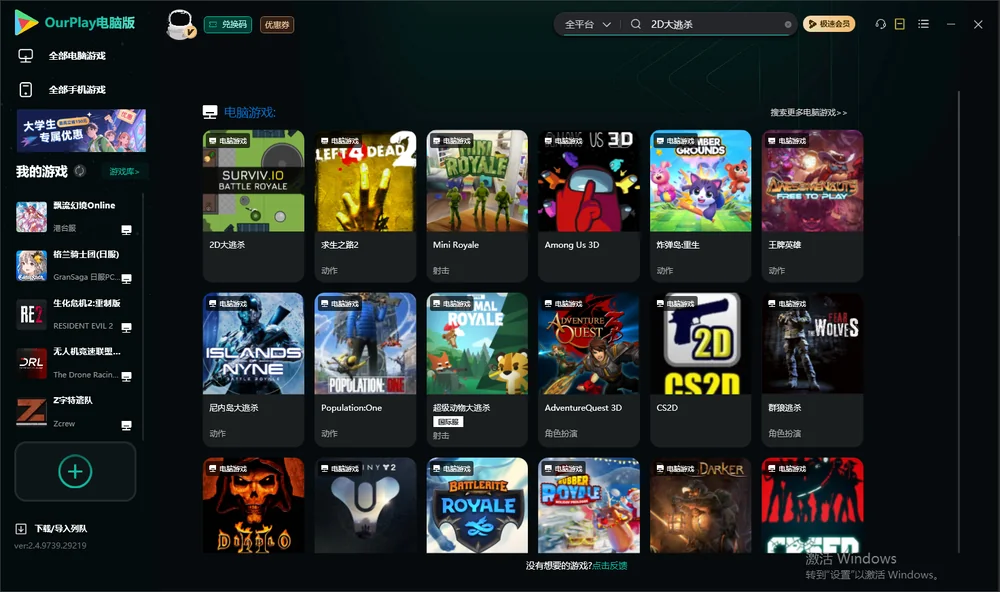The width and height of the screenshot is (1000, 592).
Task: Click the phone icon beside 全部手机游戏
Action: click(26, 89)
